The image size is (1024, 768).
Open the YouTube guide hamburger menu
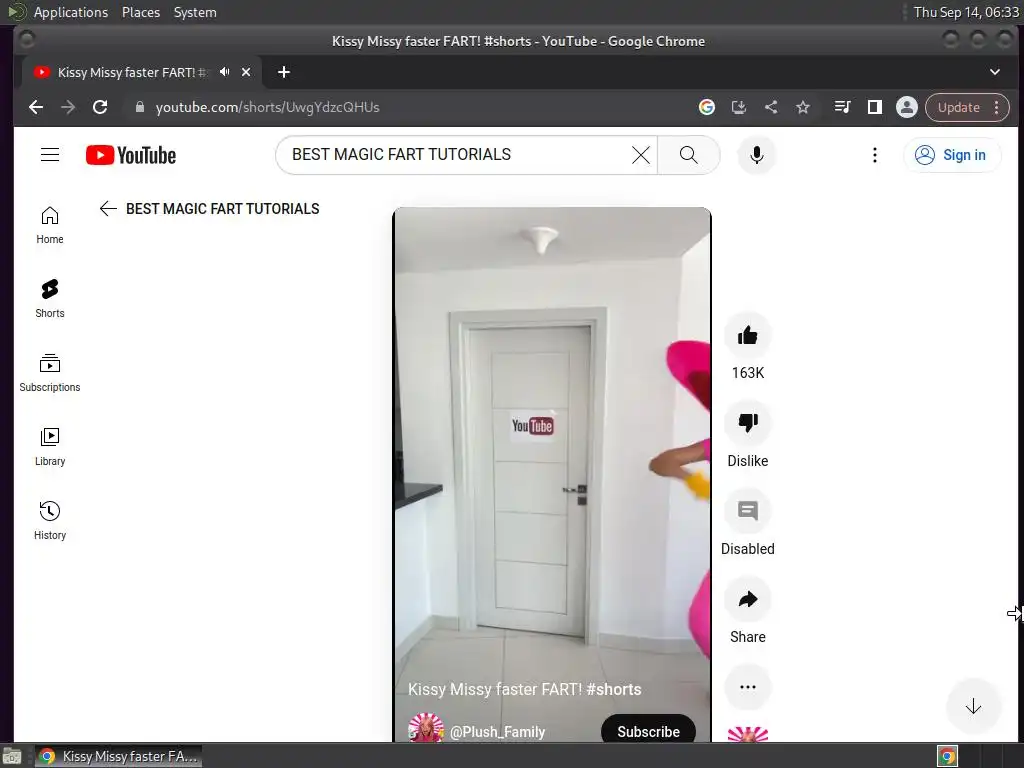coord(50,155)
